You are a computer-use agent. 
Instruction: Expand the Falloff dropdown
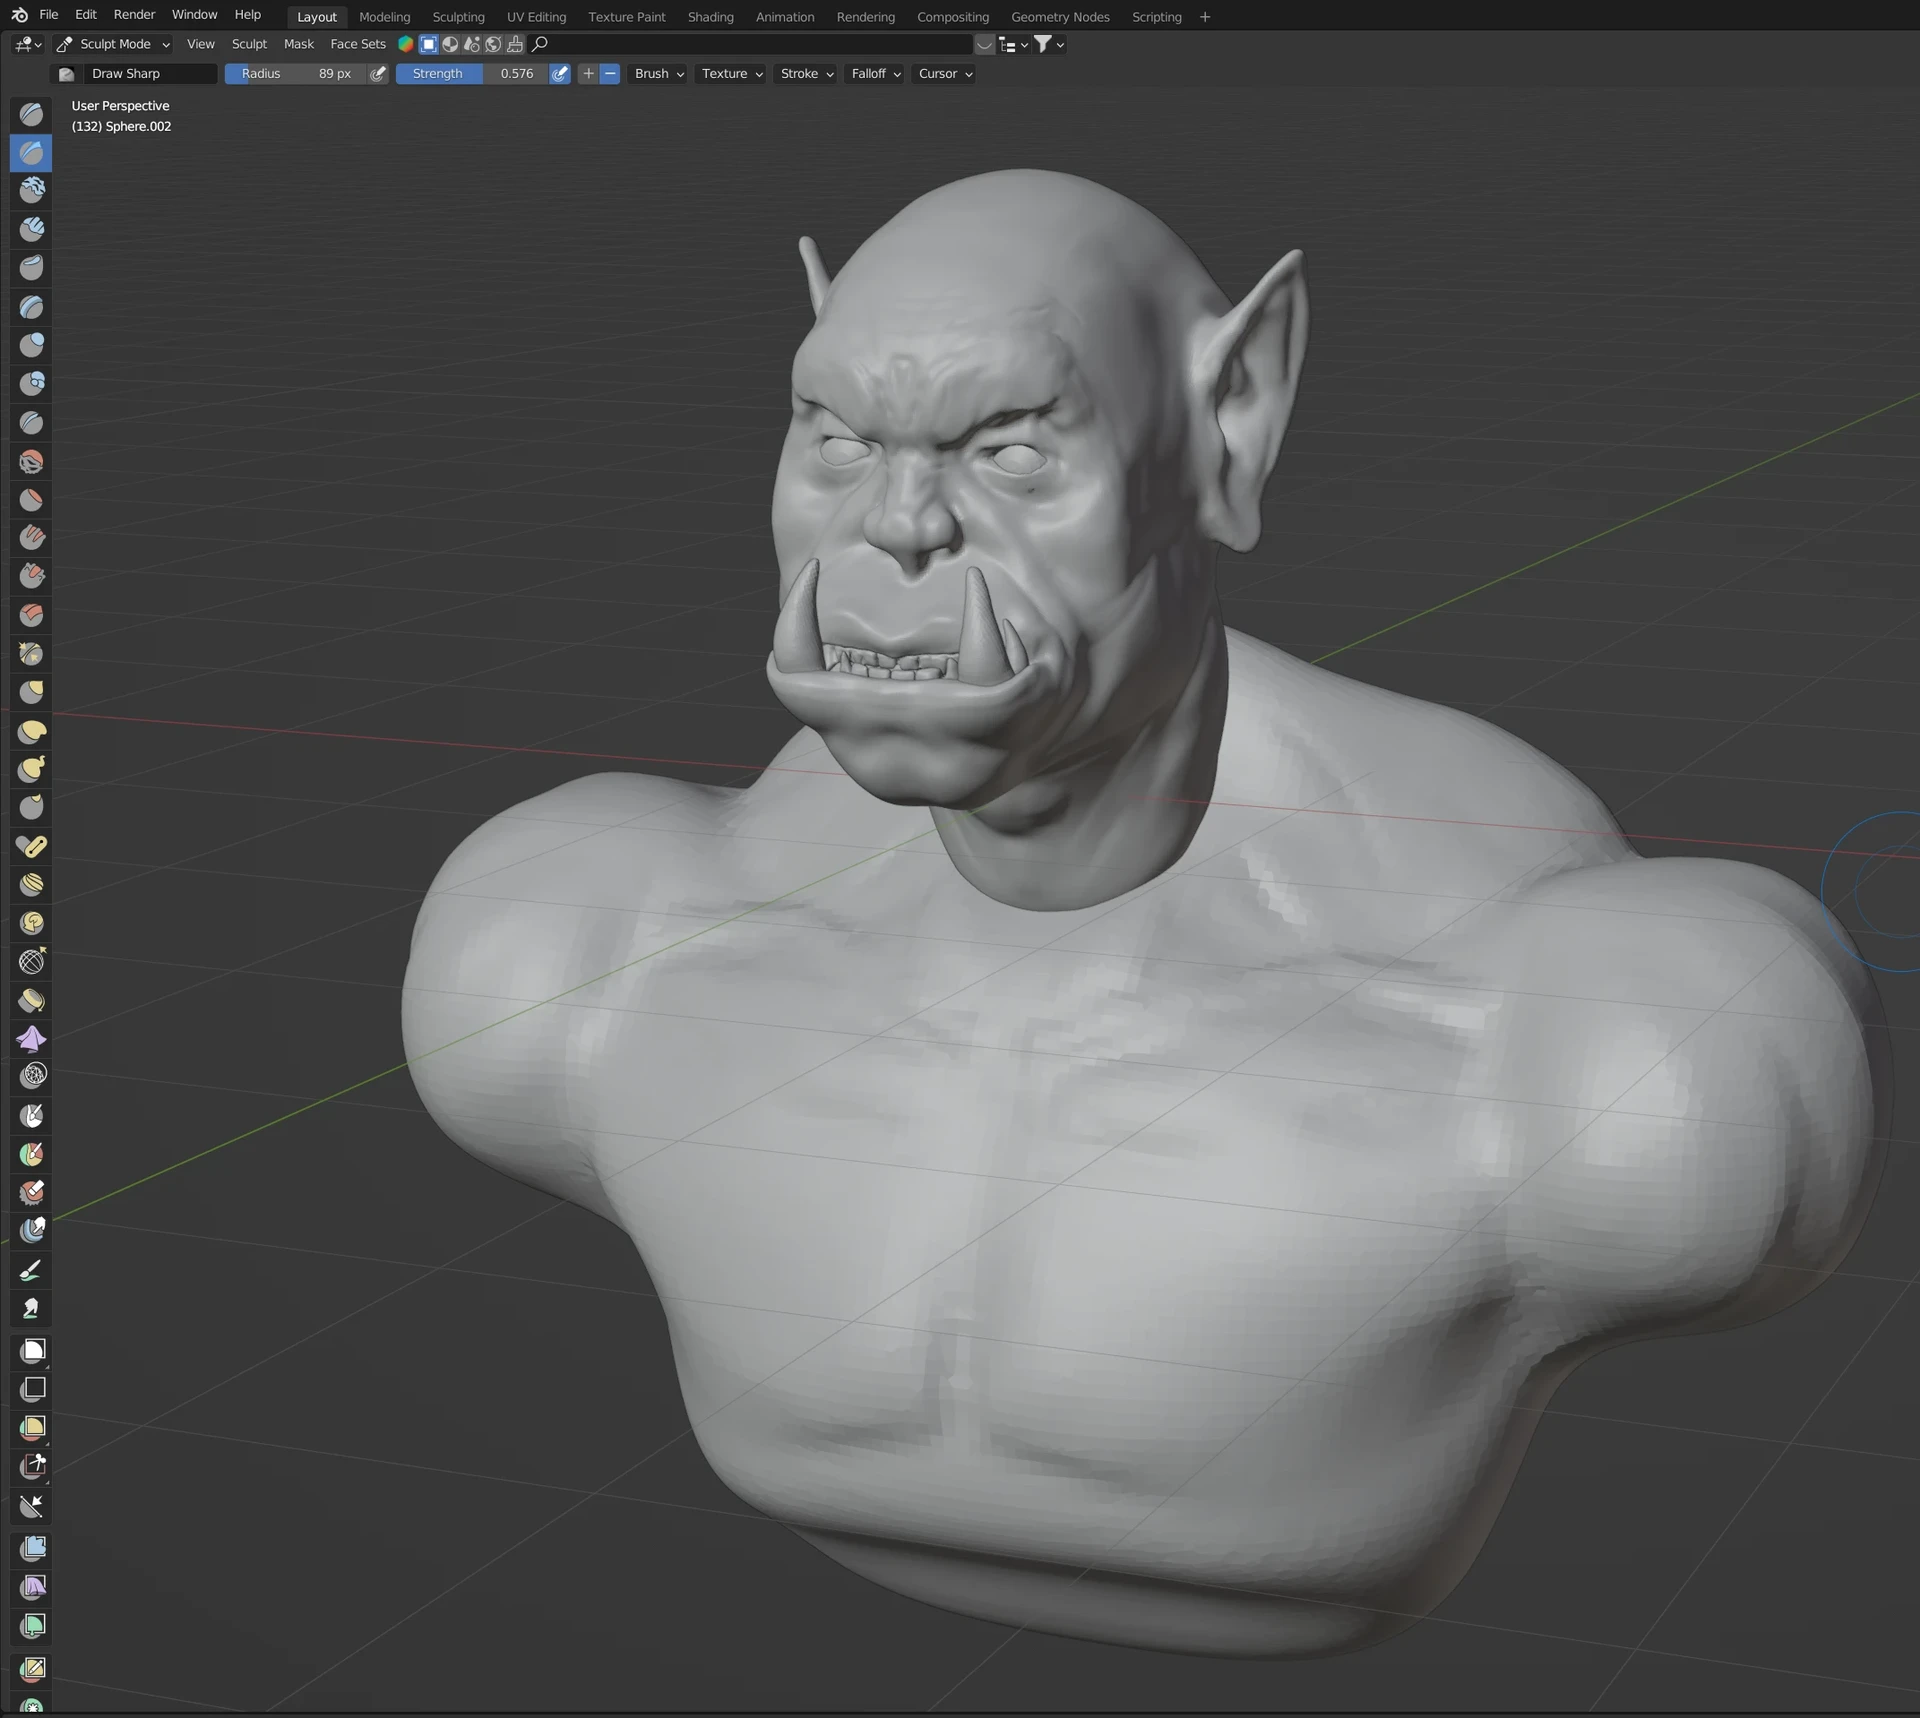873,73
